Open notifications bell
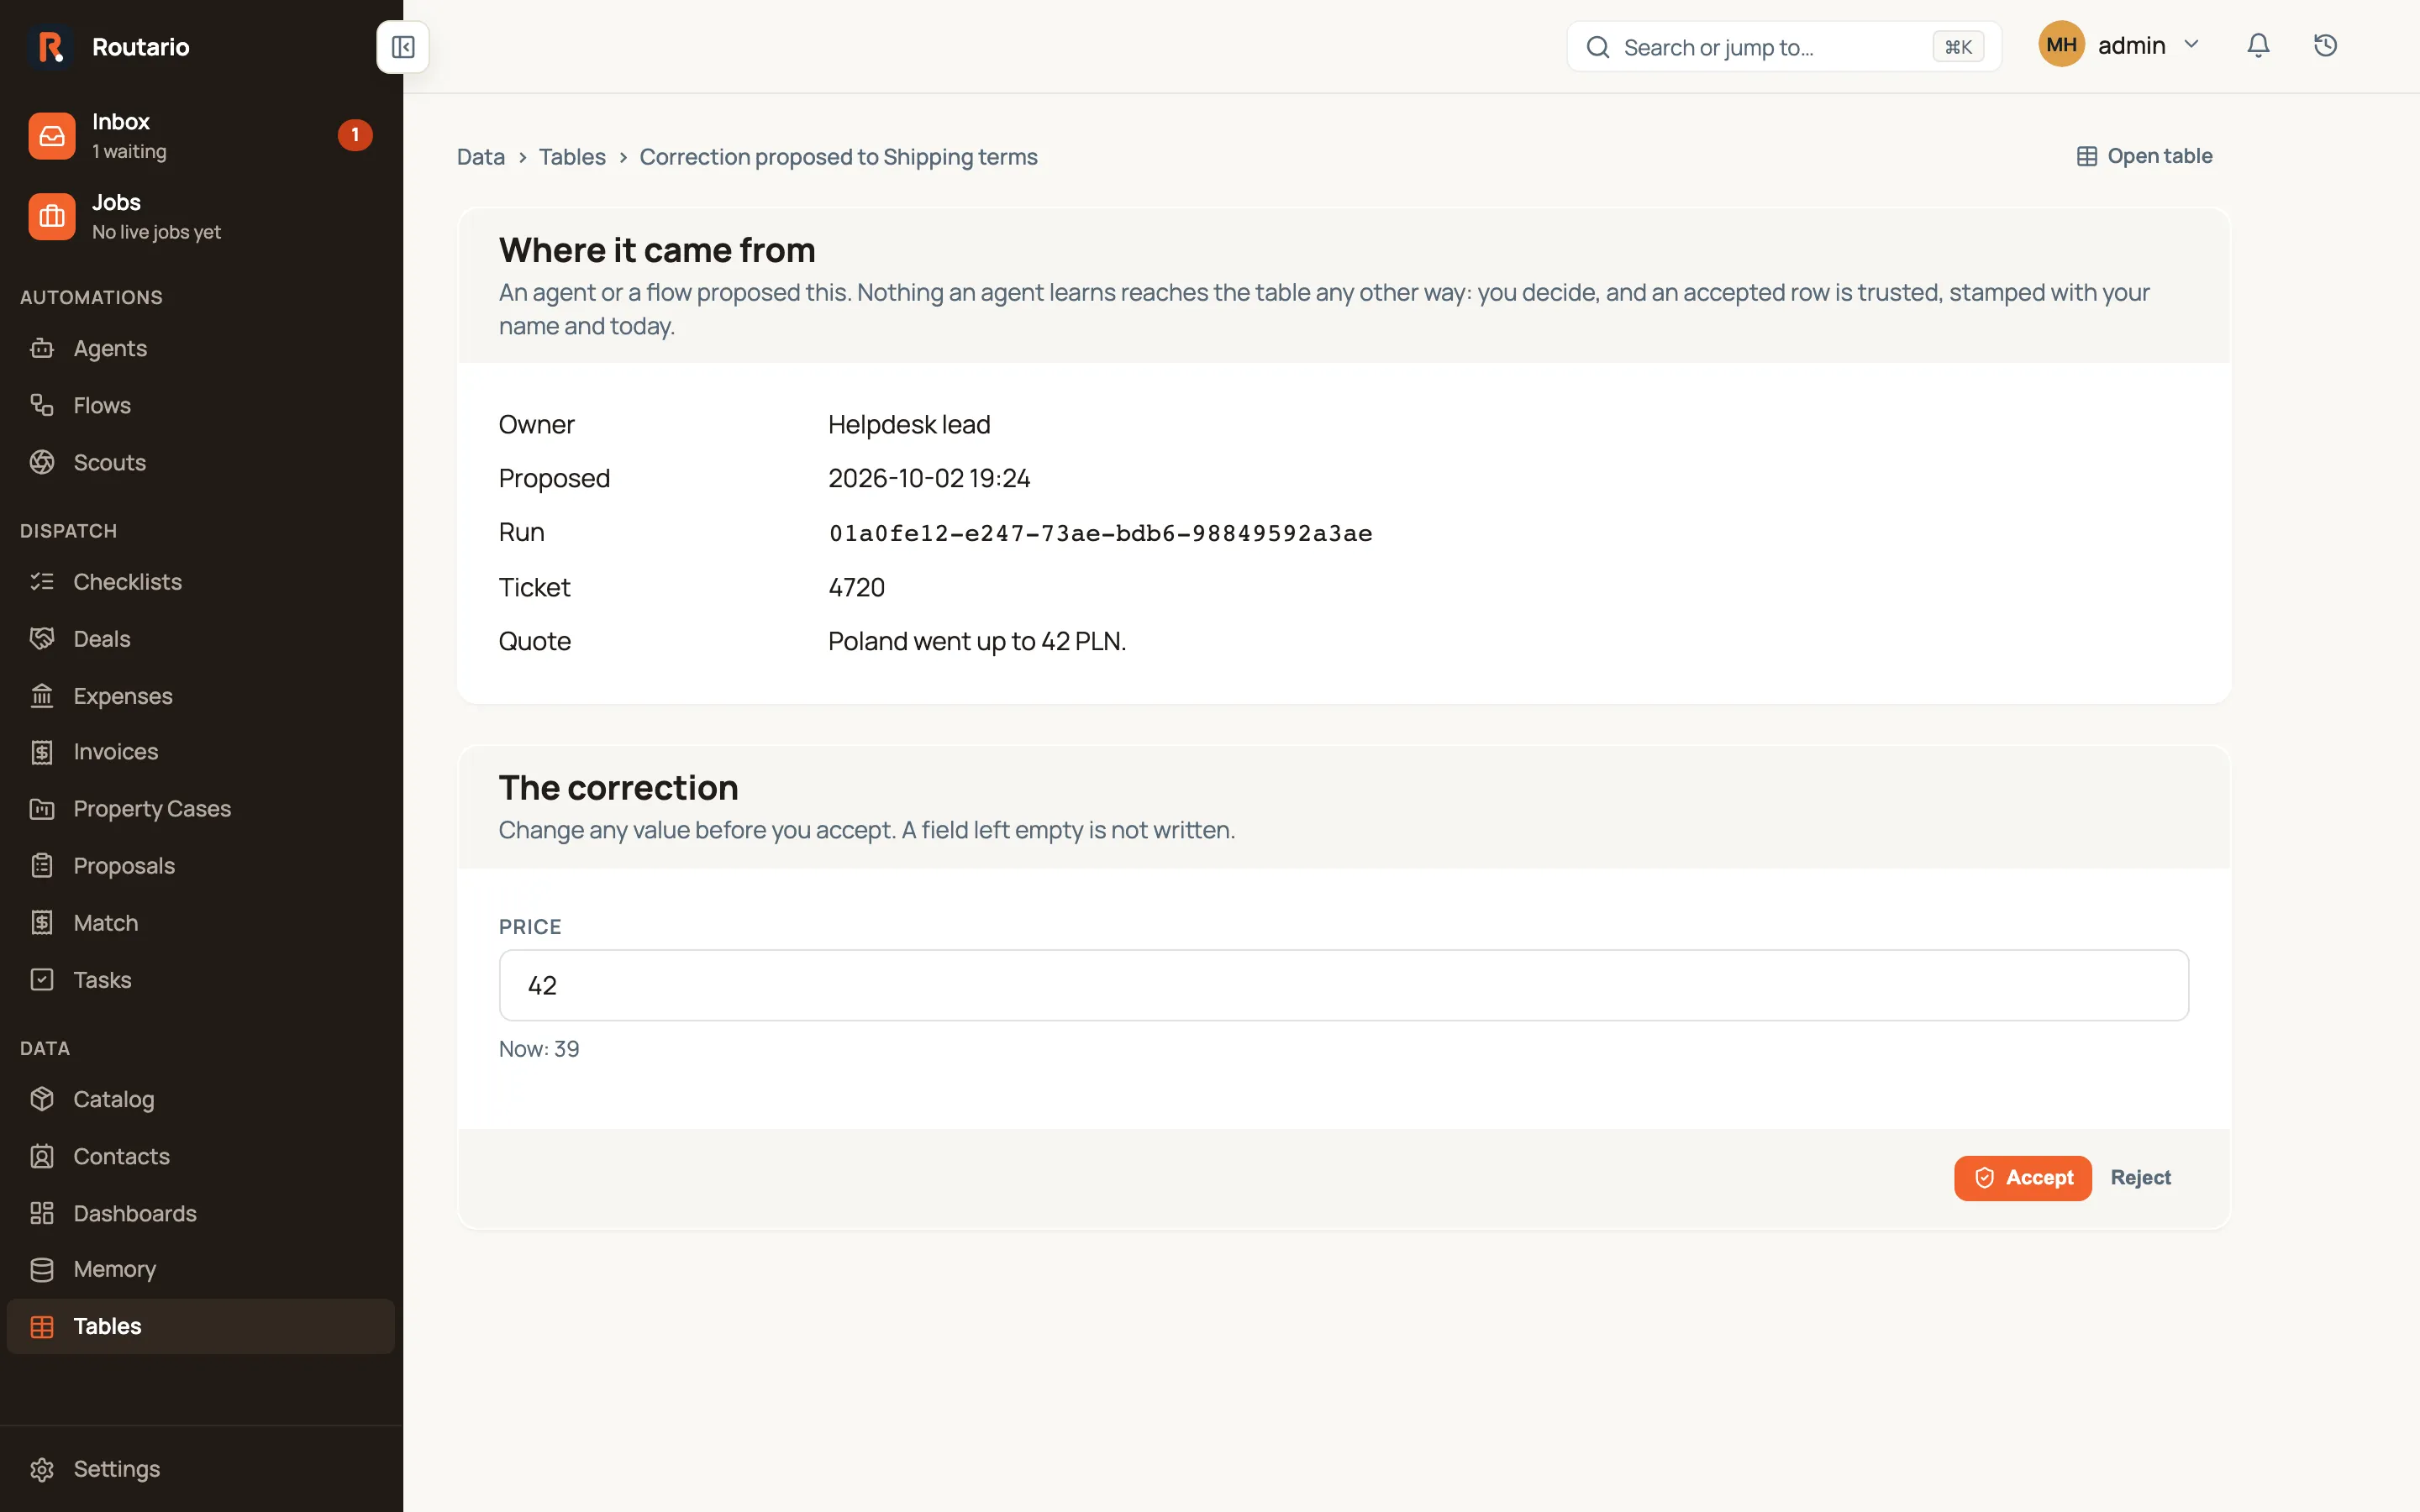 [x=2258, y=45]
